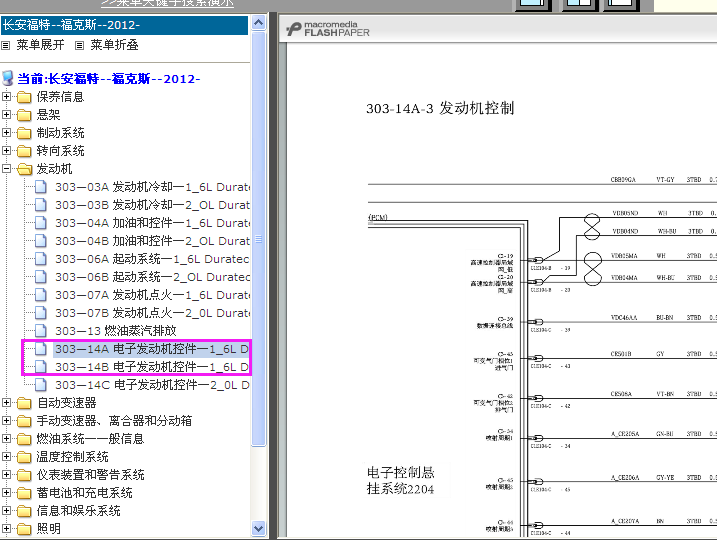This screenshot has height=540, width=717.
Task: Open the 当前:长安福特--福克斯--2012- root link
Action: tap(108, 79)
